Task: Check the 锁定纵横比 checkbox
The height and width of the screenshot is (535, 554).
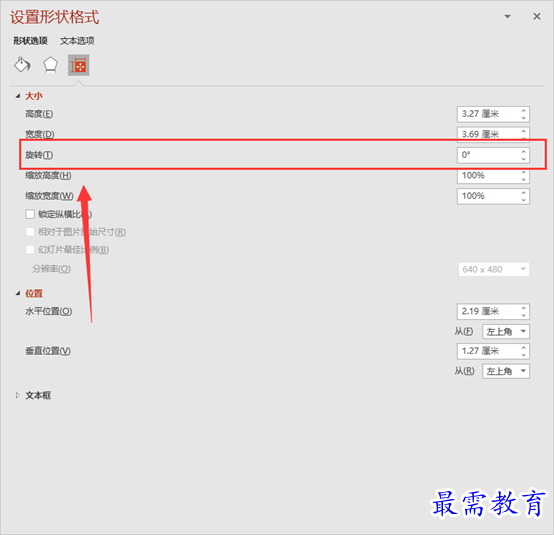Action: click(x=30, y=214)
